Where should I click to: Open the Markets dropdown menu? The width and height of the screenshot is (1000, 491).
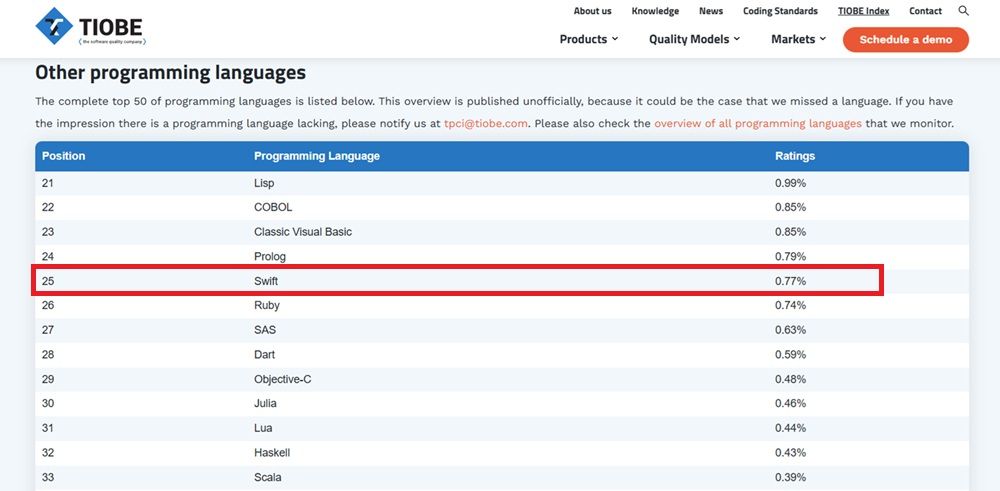(798, 39)
